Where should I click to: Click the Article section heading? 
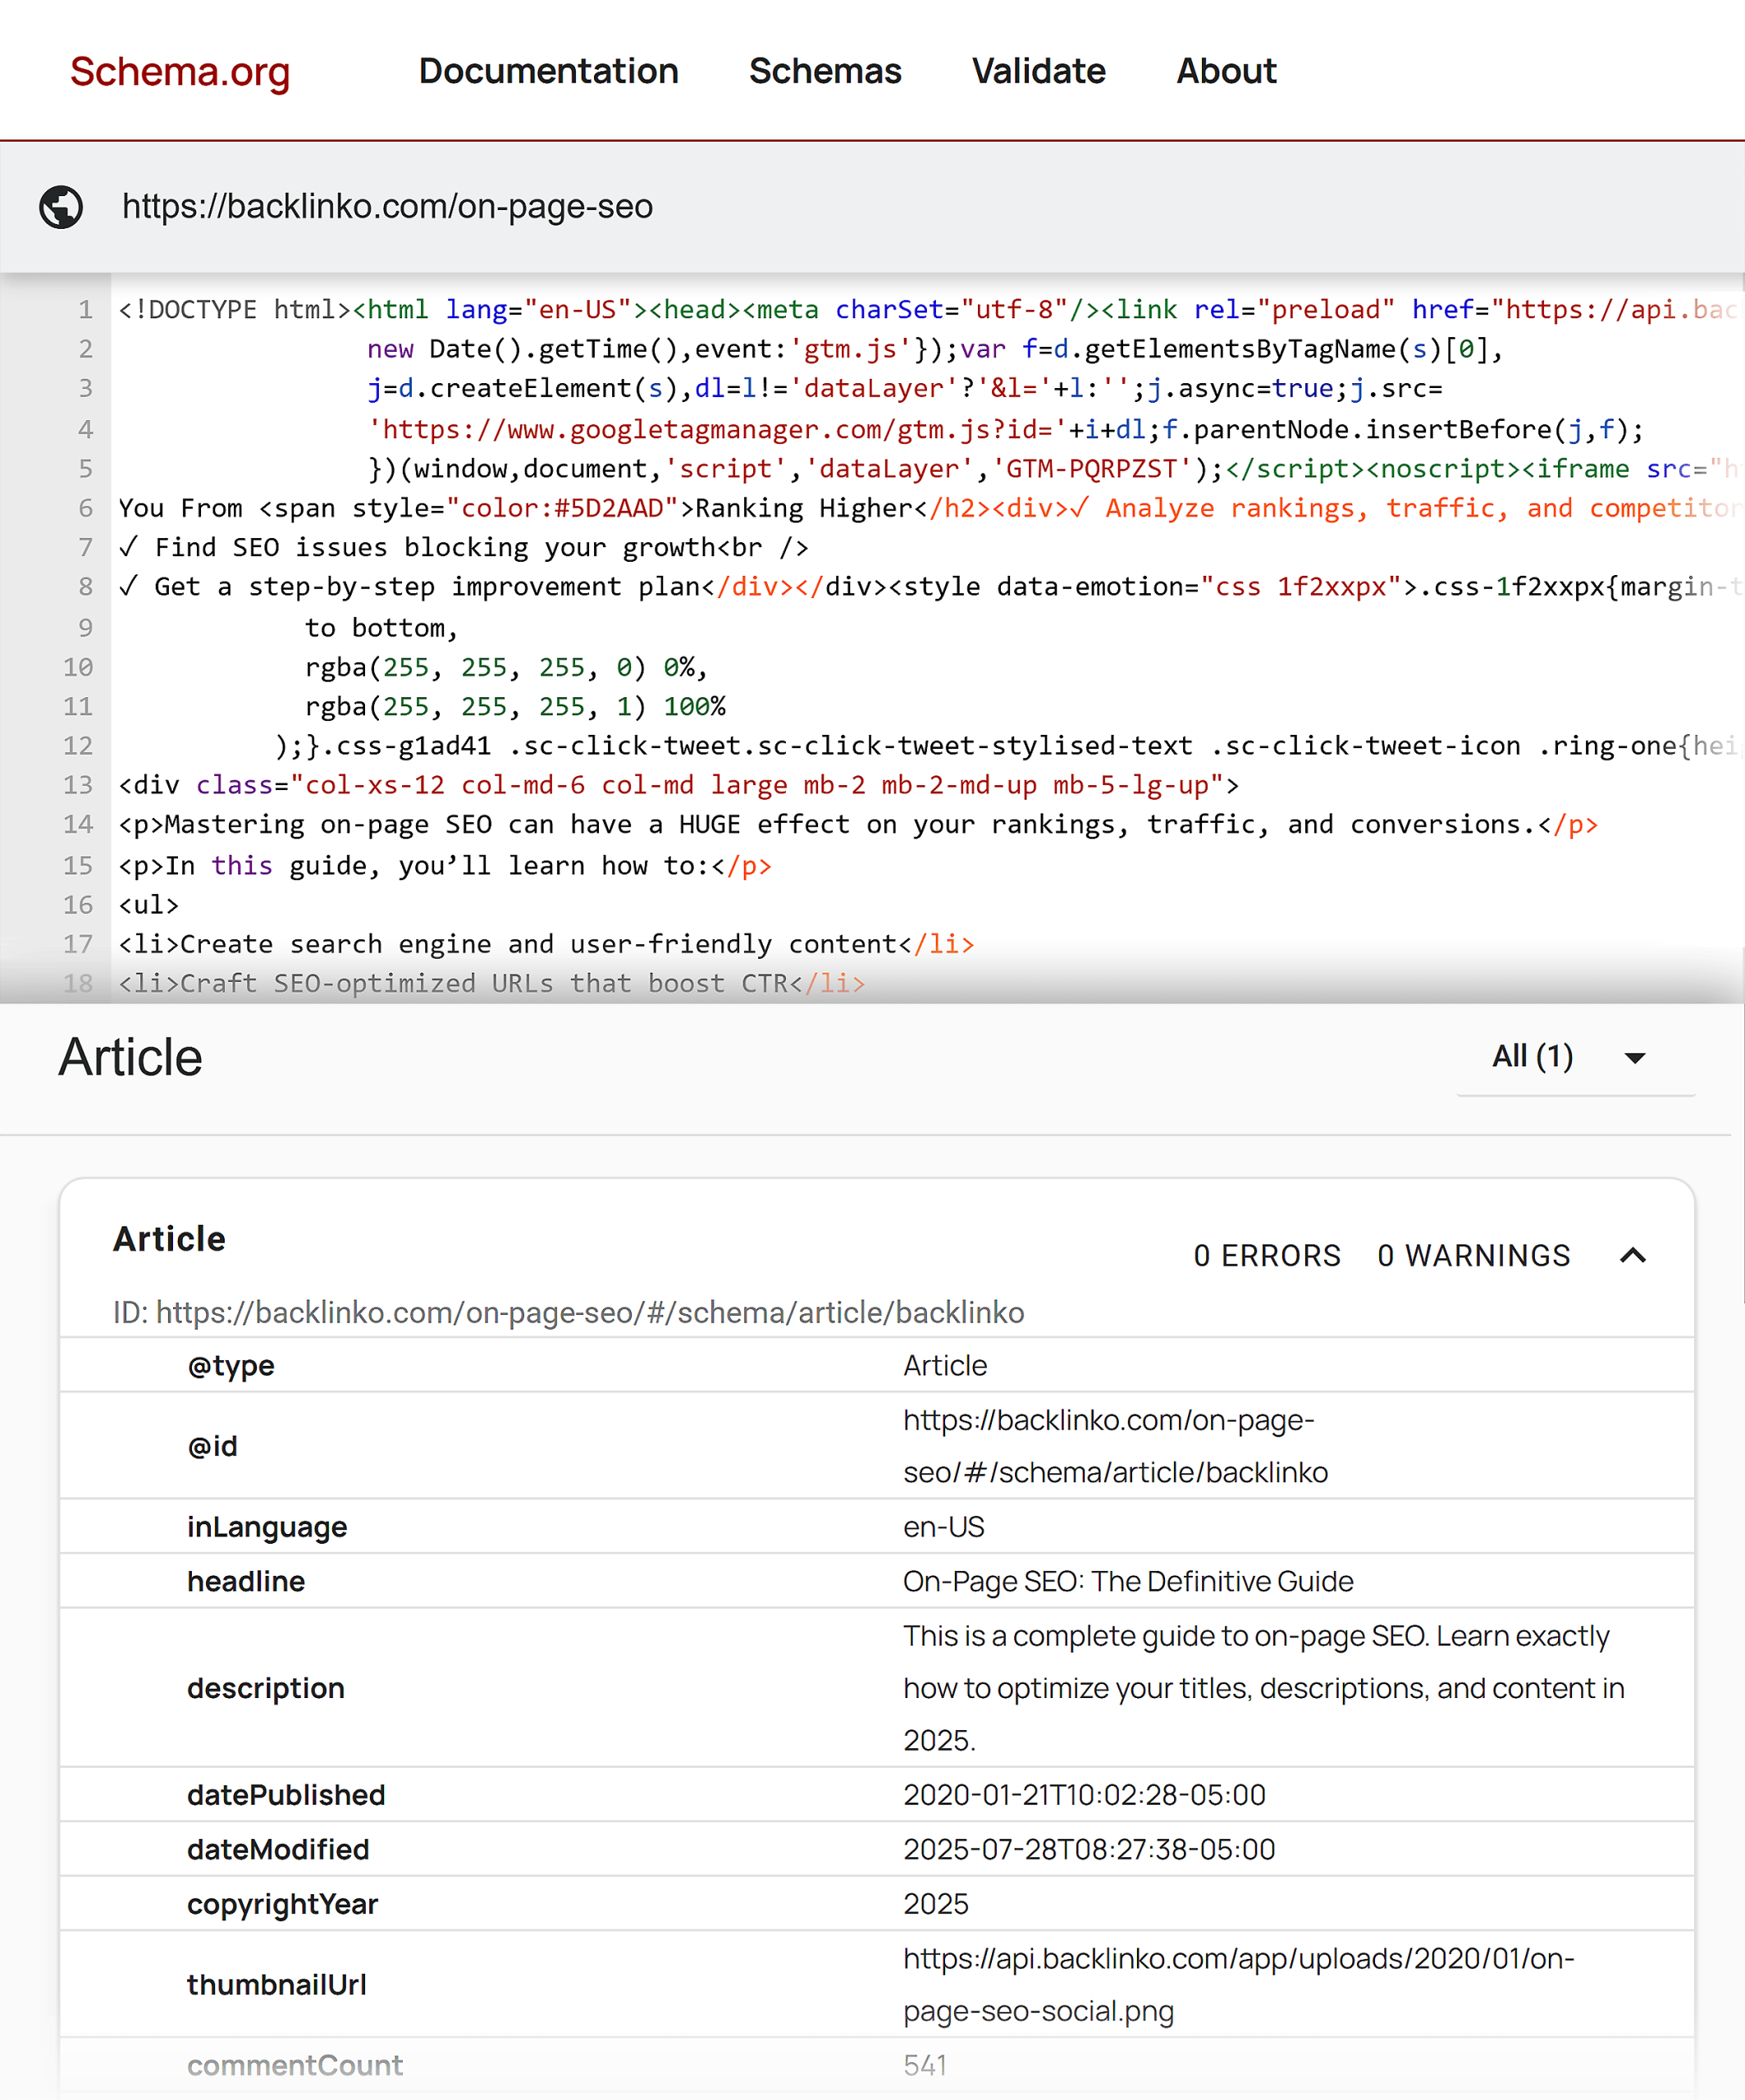coord(130,1057)
